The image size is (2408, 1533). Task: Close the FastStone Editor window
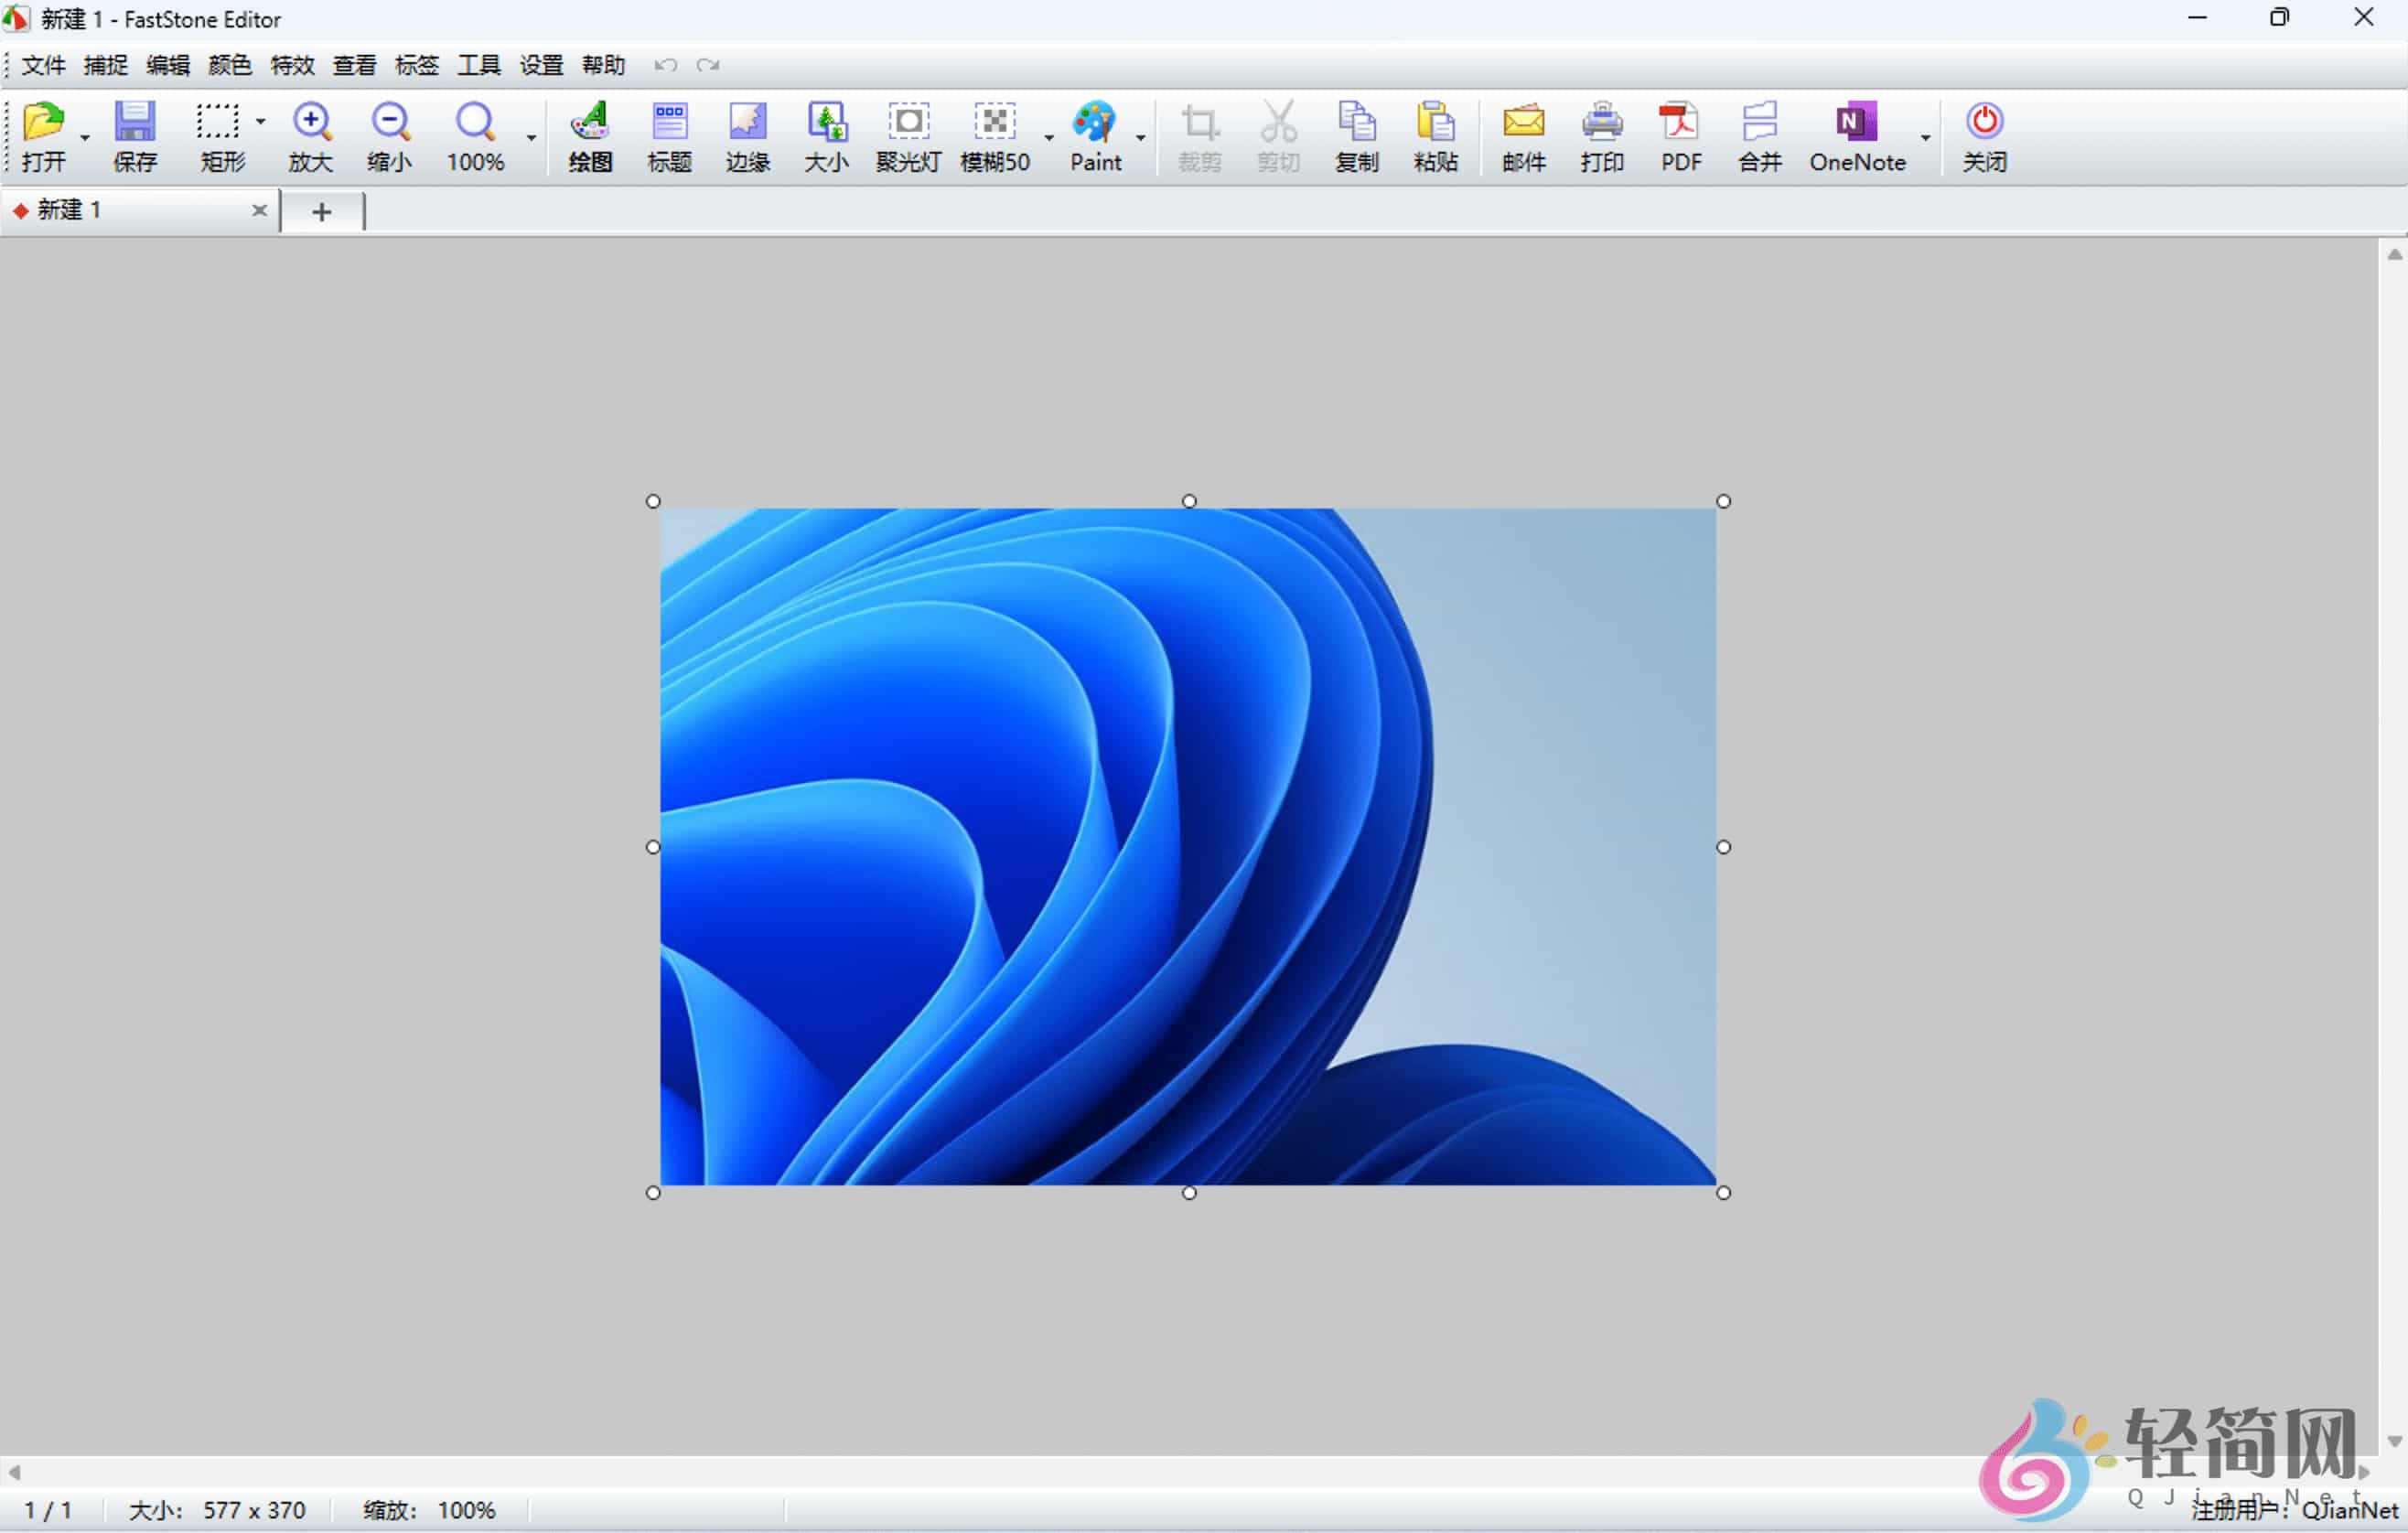click(2364, 18)
